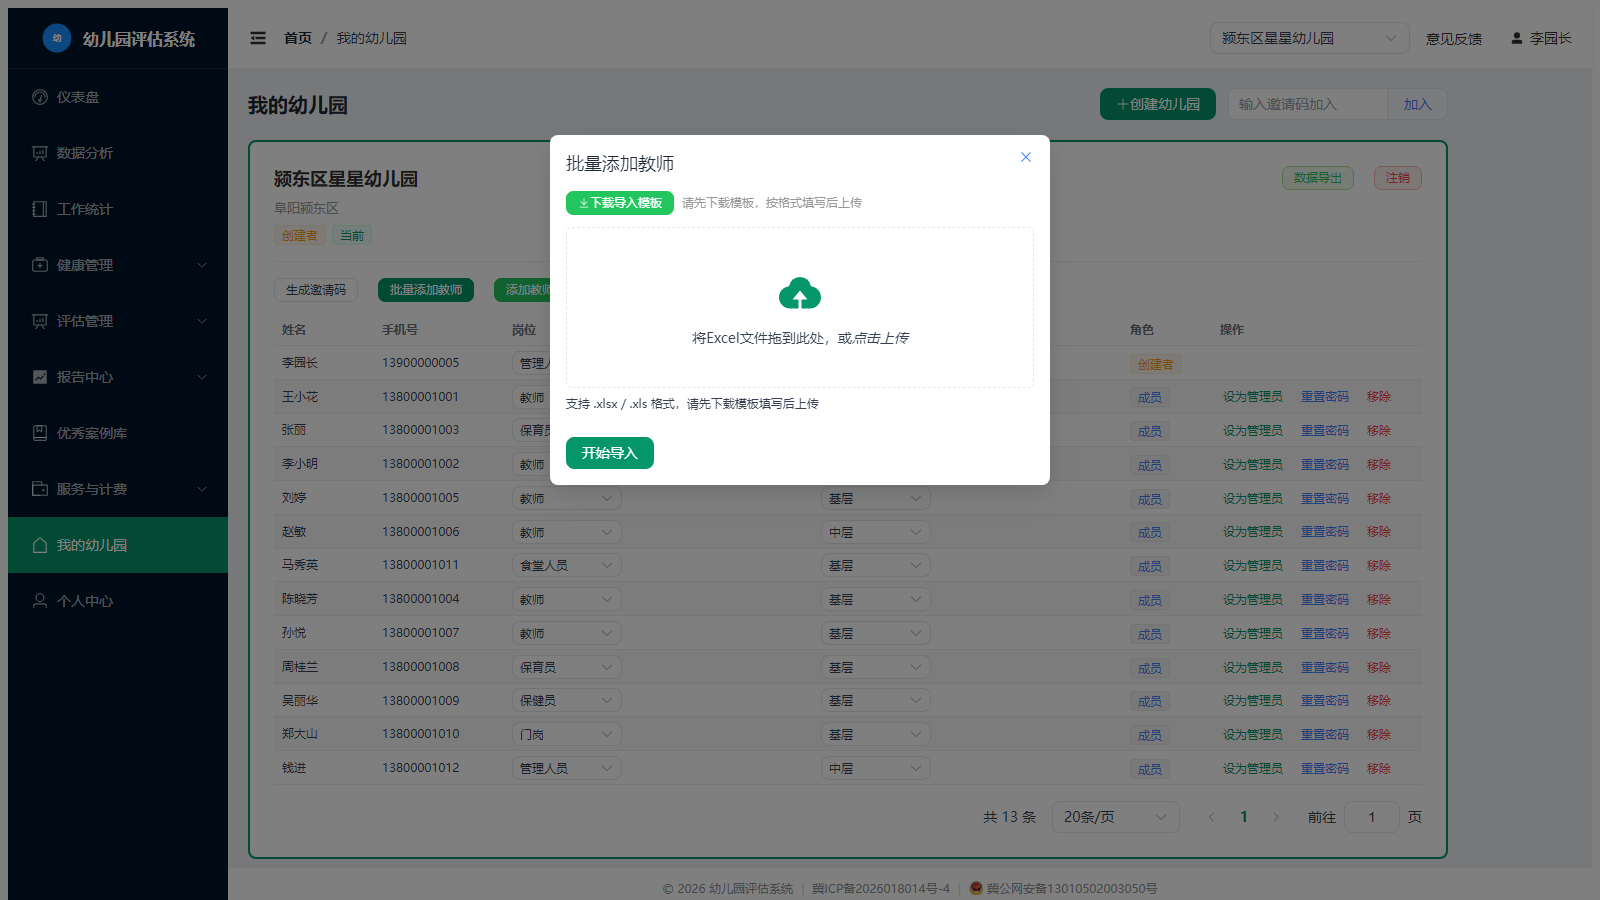Screen dimensions: 1600x900
Task: Expand the 健康管理 sidebar menu
Action: (118, 265)
